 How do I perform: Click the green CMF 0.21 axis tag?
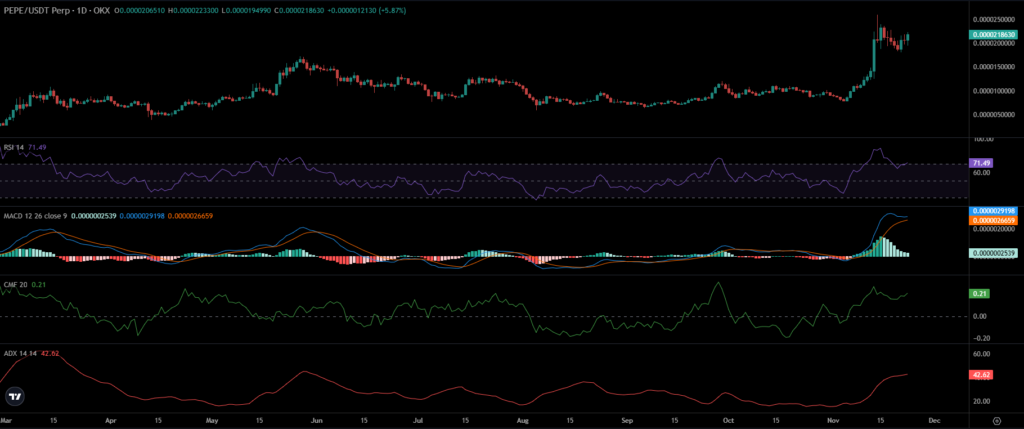tap(980, 294)
